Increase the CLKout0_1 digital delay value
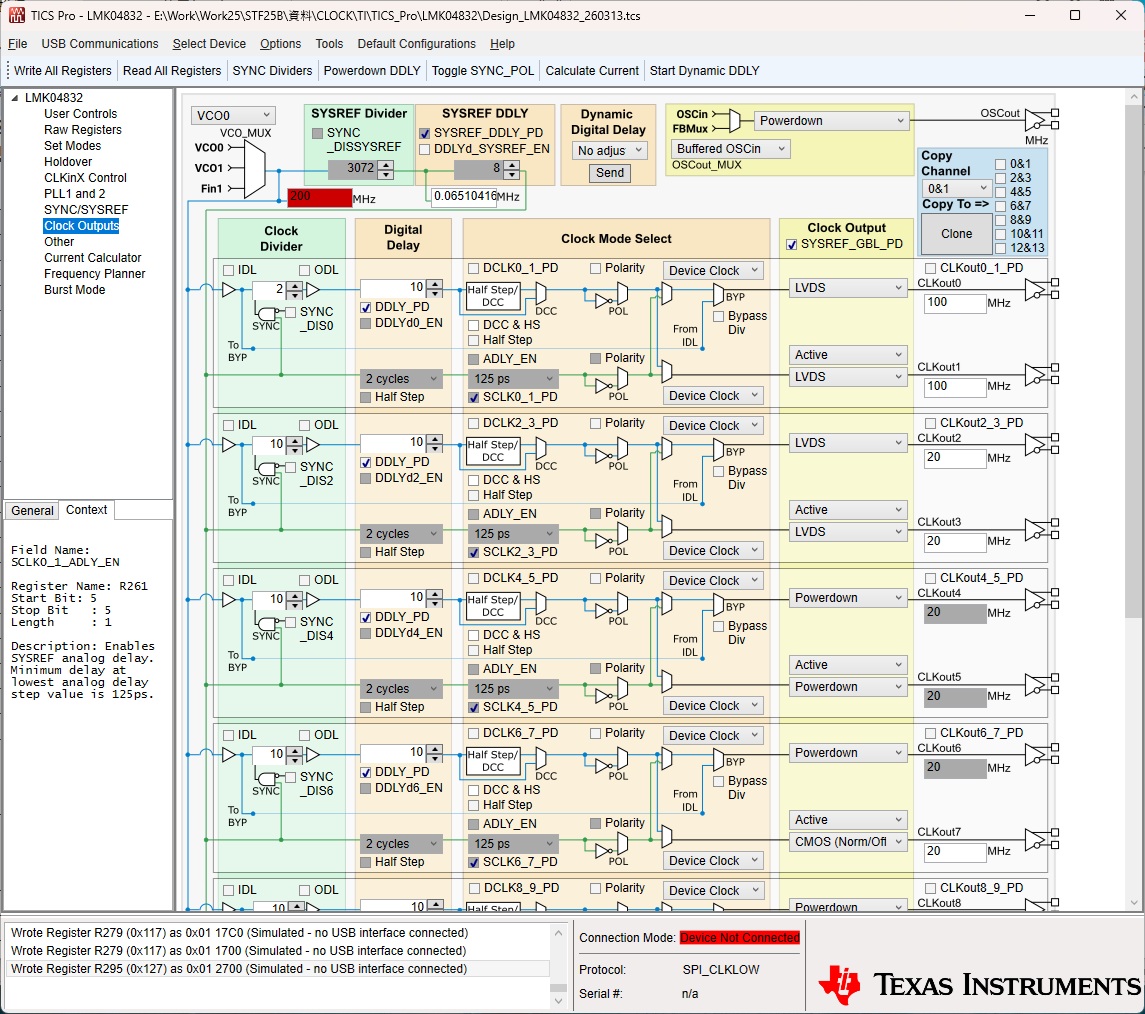This screenshot has width=1145, height=1014. 434,284
